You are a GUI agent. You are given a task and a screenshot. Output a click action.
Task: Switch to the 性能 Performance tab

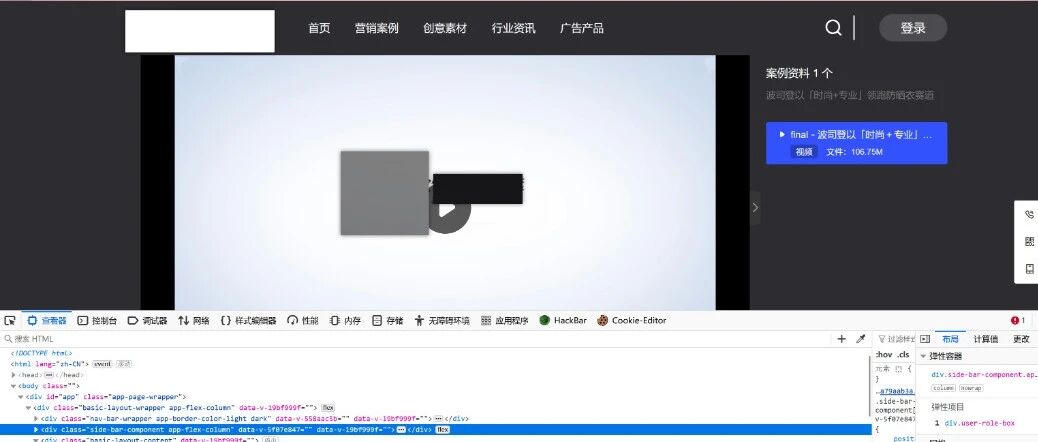[x=303, y=320]
